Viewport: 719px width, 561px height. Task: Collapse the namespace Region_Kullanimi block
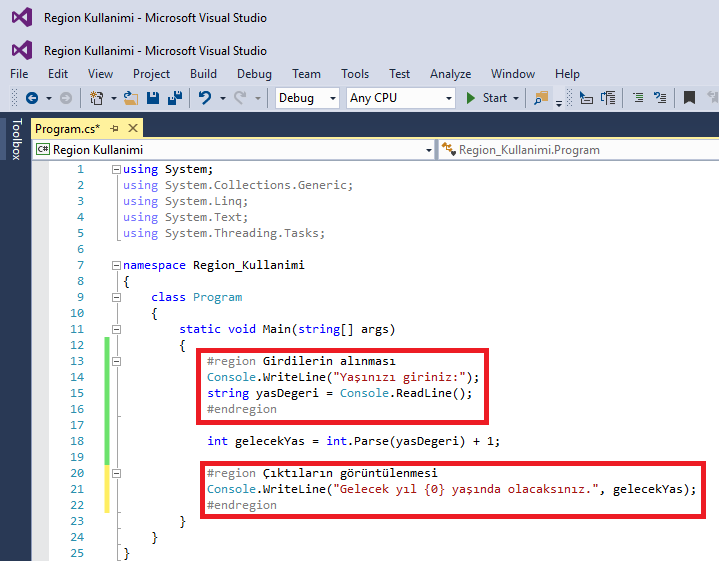116,265
